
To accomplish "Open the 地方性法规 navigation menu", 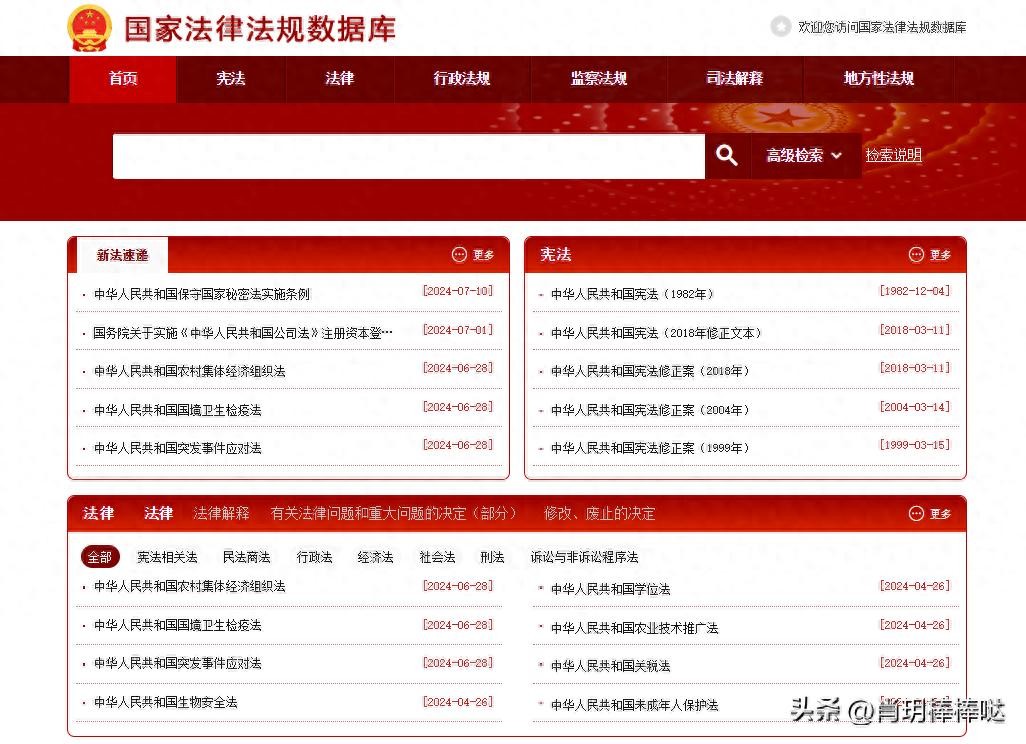I will tap(878, 79).
